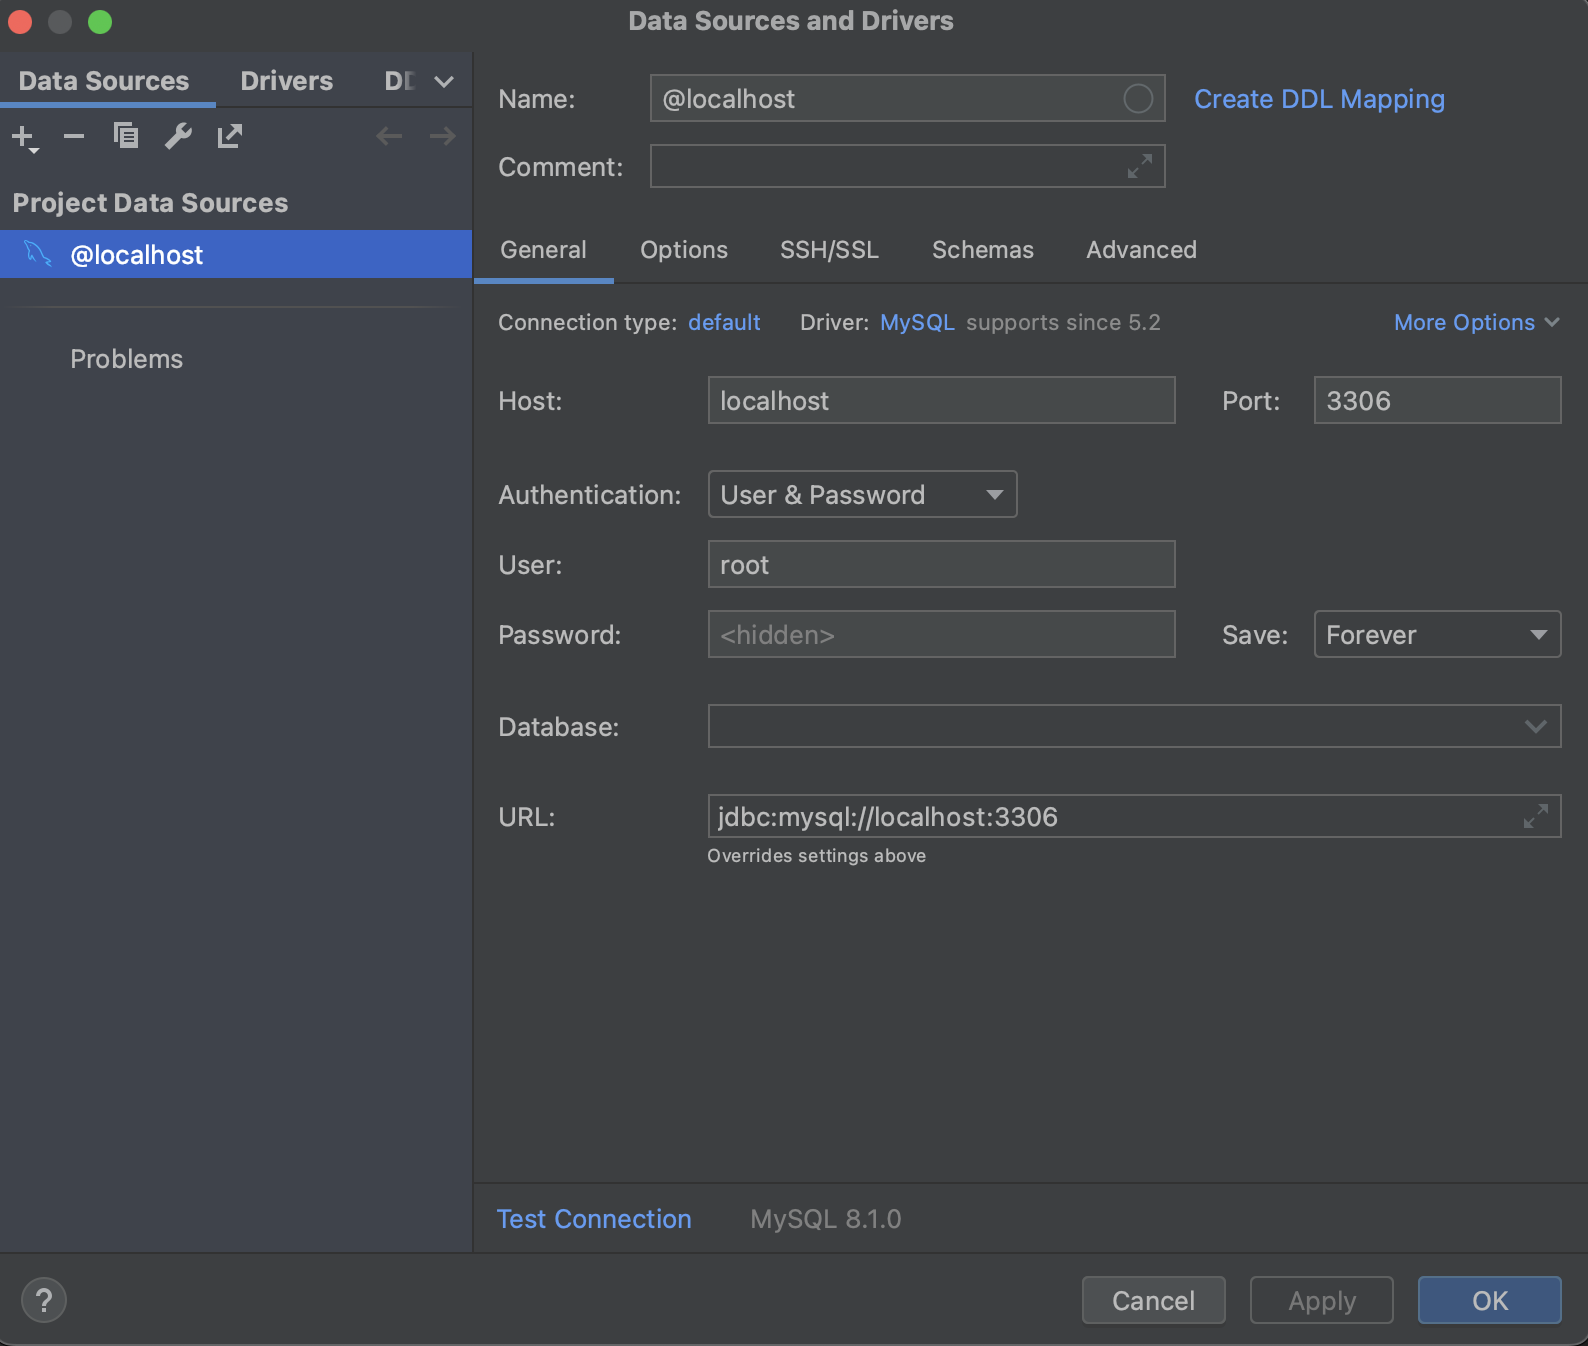Open the SSH/SSL tab
The image size is (1588, 1346).
coord(829,250)
